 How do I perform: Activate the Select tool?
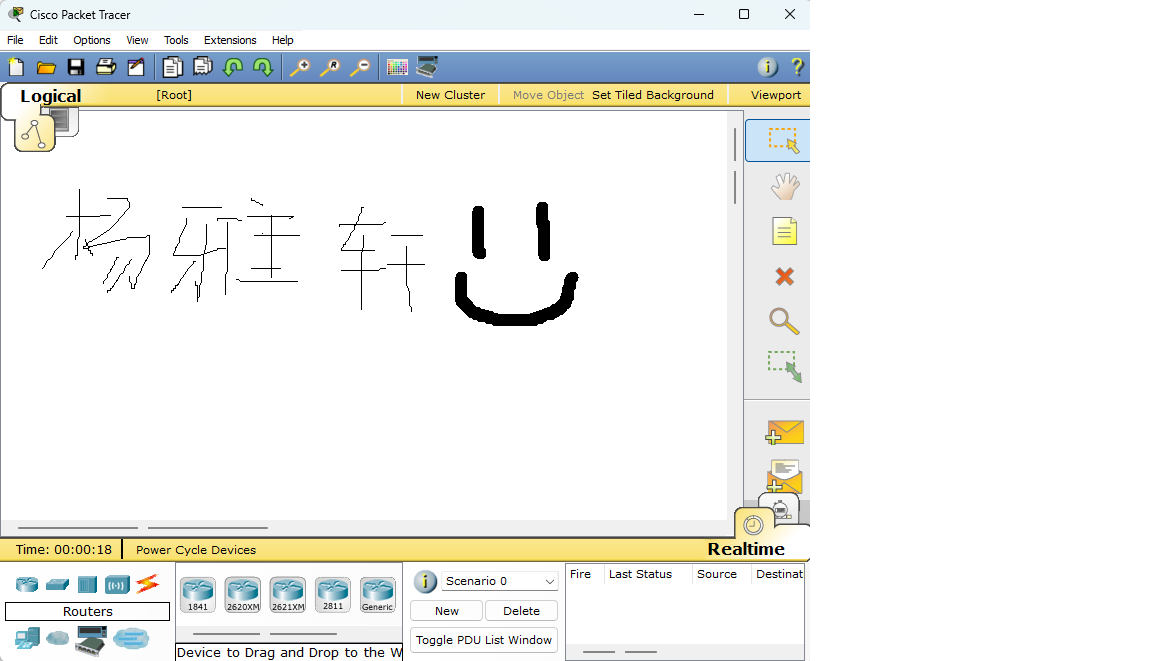click(x=783, y=140)
